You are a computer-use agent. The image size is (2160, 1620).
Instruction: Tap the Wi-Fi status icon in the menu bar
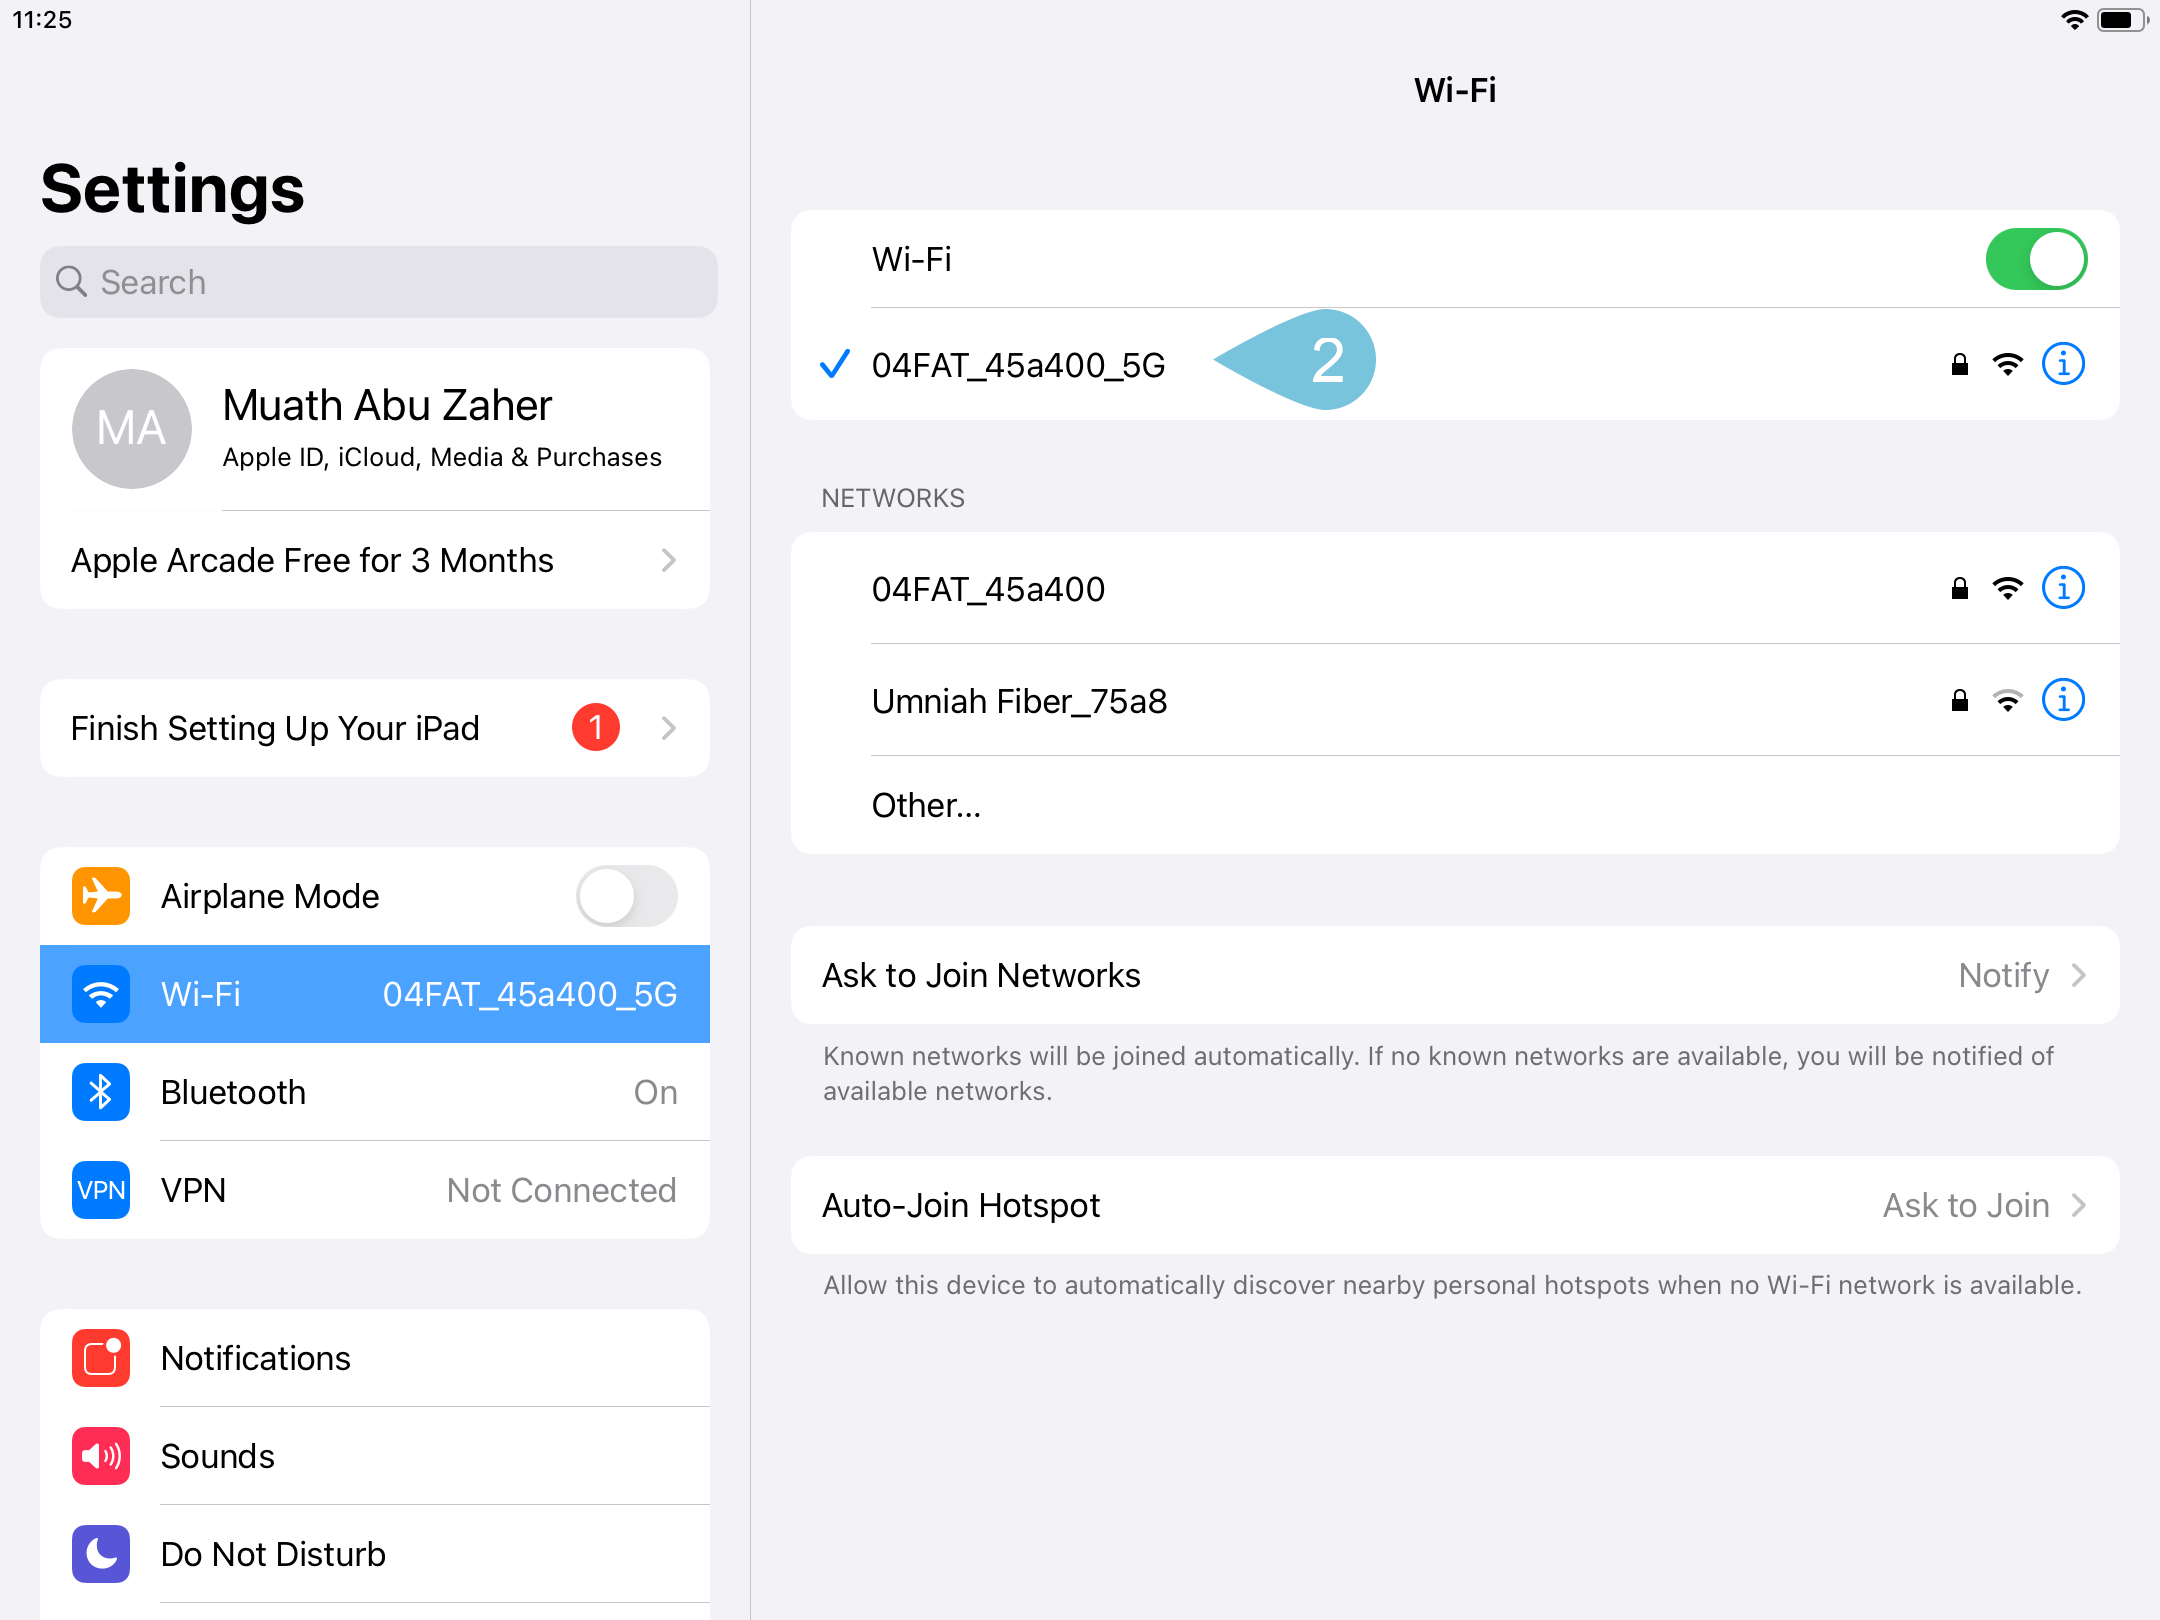coord(2074,18)
